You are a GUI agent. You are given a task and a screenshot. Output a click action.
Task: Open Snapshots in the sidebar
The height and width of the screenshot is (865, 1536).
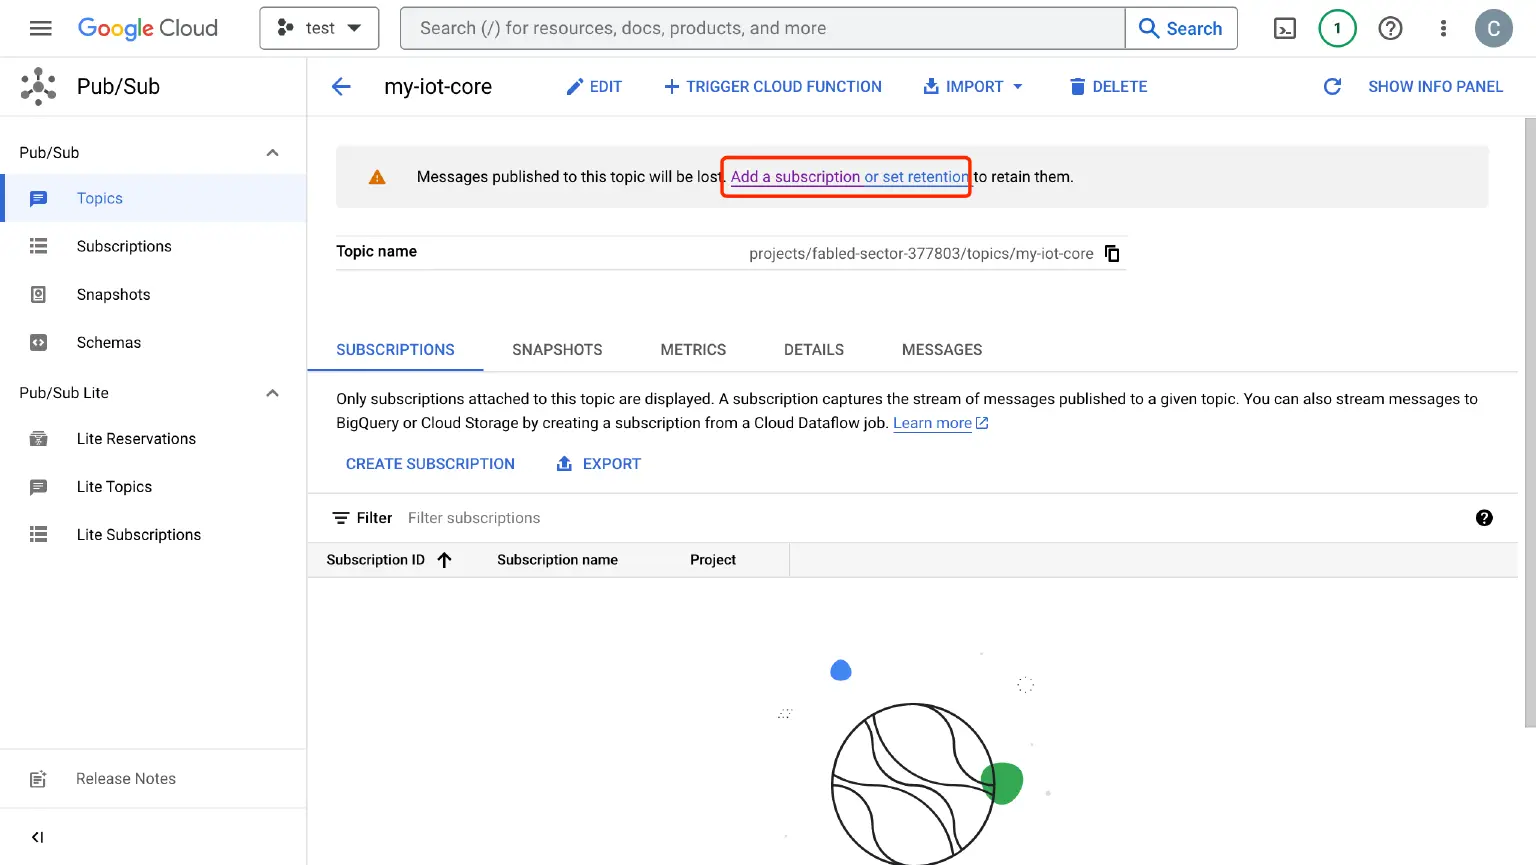(113, 295)
